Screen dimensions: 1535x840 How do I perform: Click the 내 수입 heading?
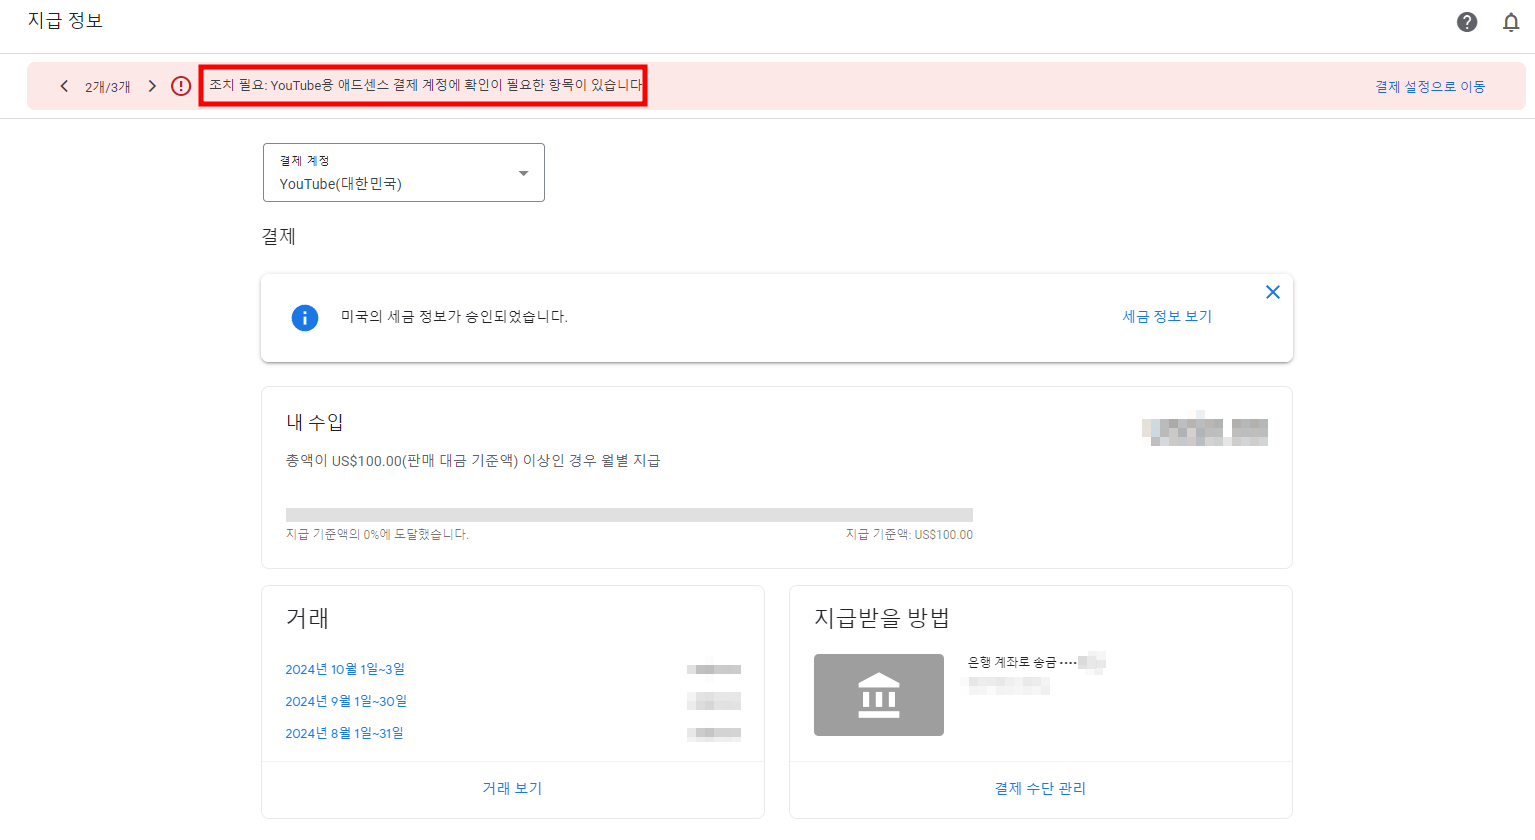click(315, 422)
